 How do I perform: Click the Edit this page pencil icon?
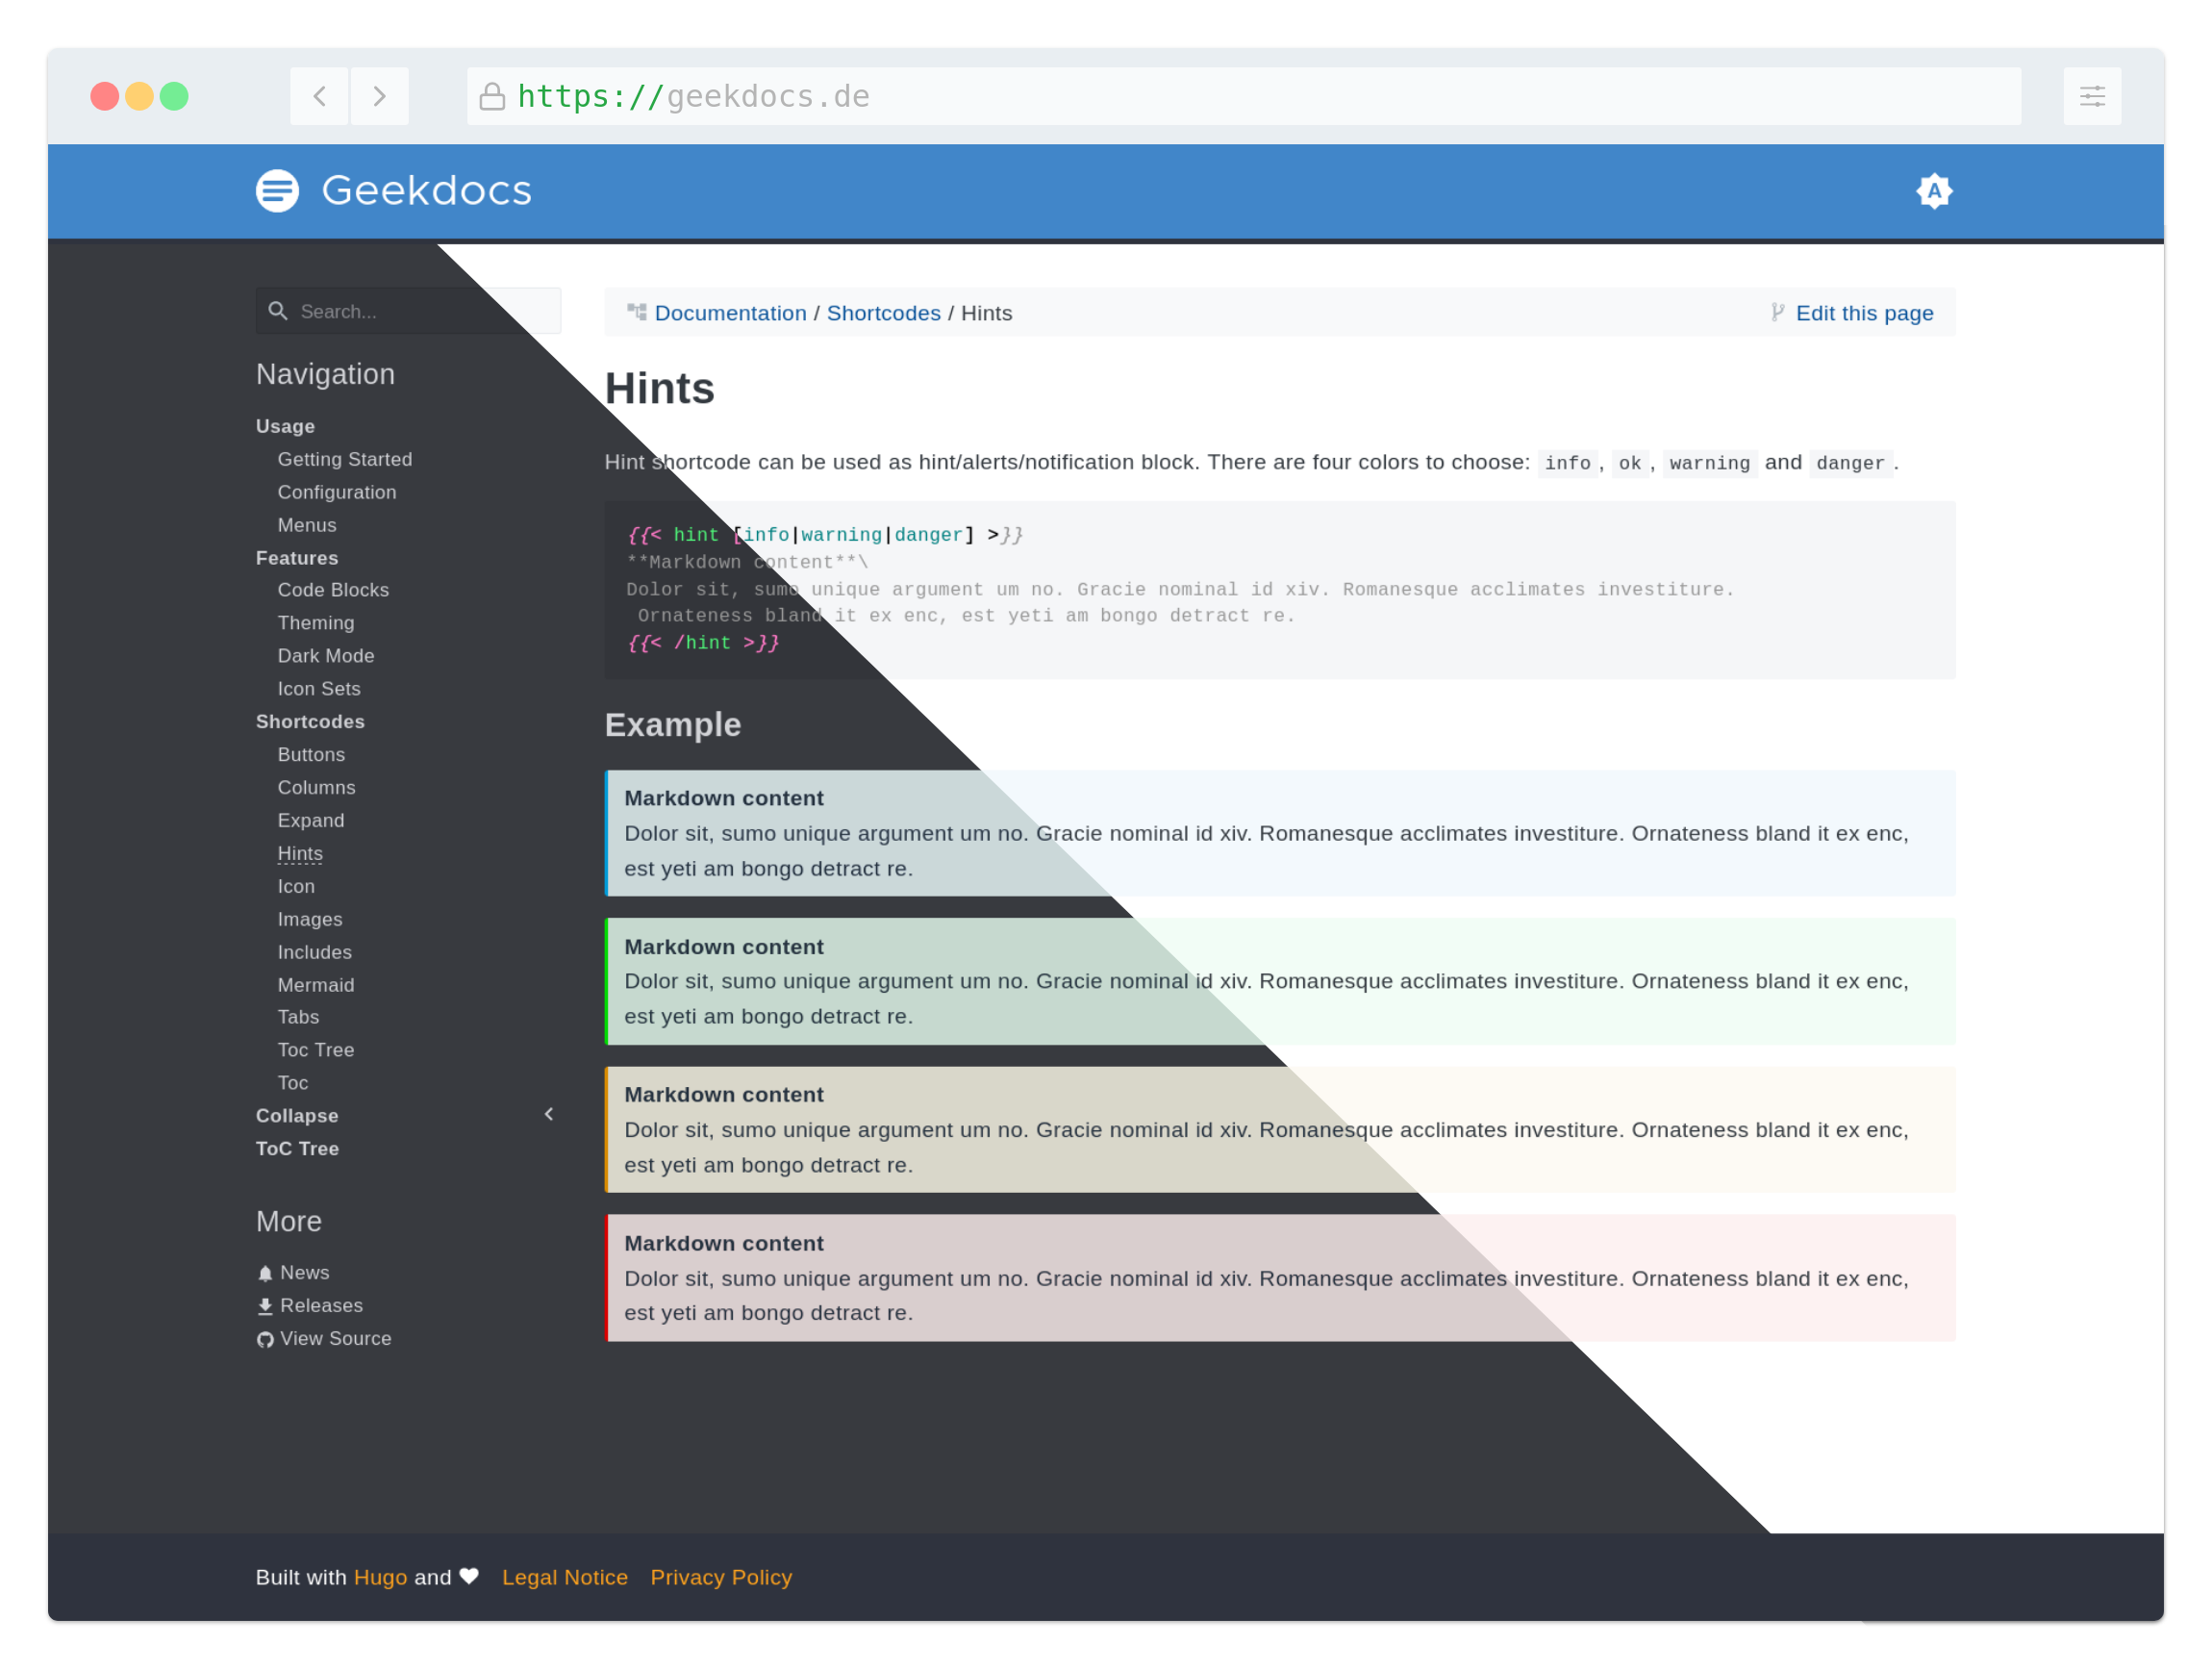pyautogui.click(x=1777, y=312)
